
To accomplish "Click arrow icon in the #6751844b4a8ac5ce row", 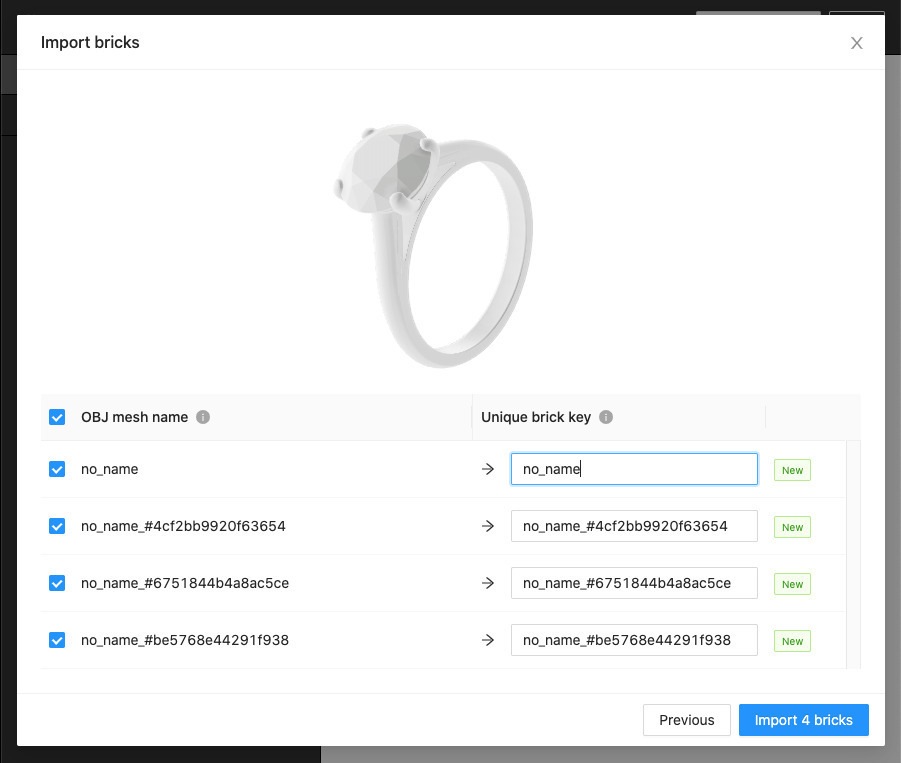I will 488,583.
